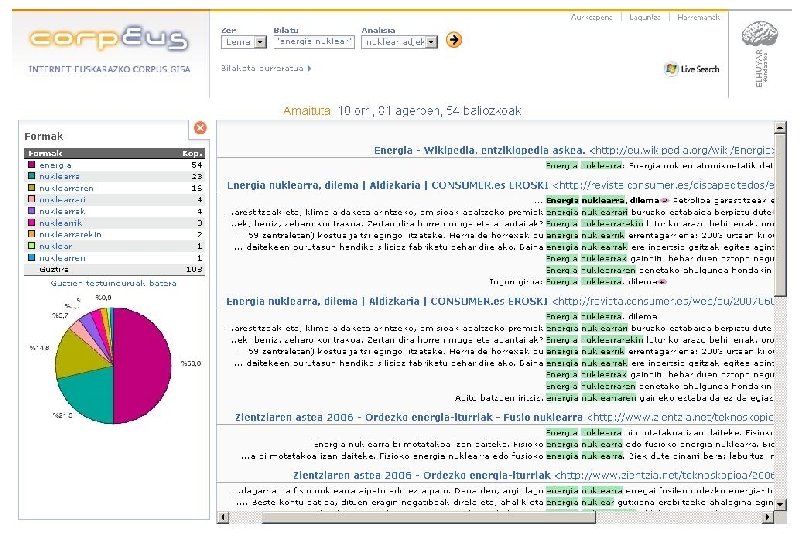Click the nuklearraren olive color swatch
810x540 pixels.
32,188
